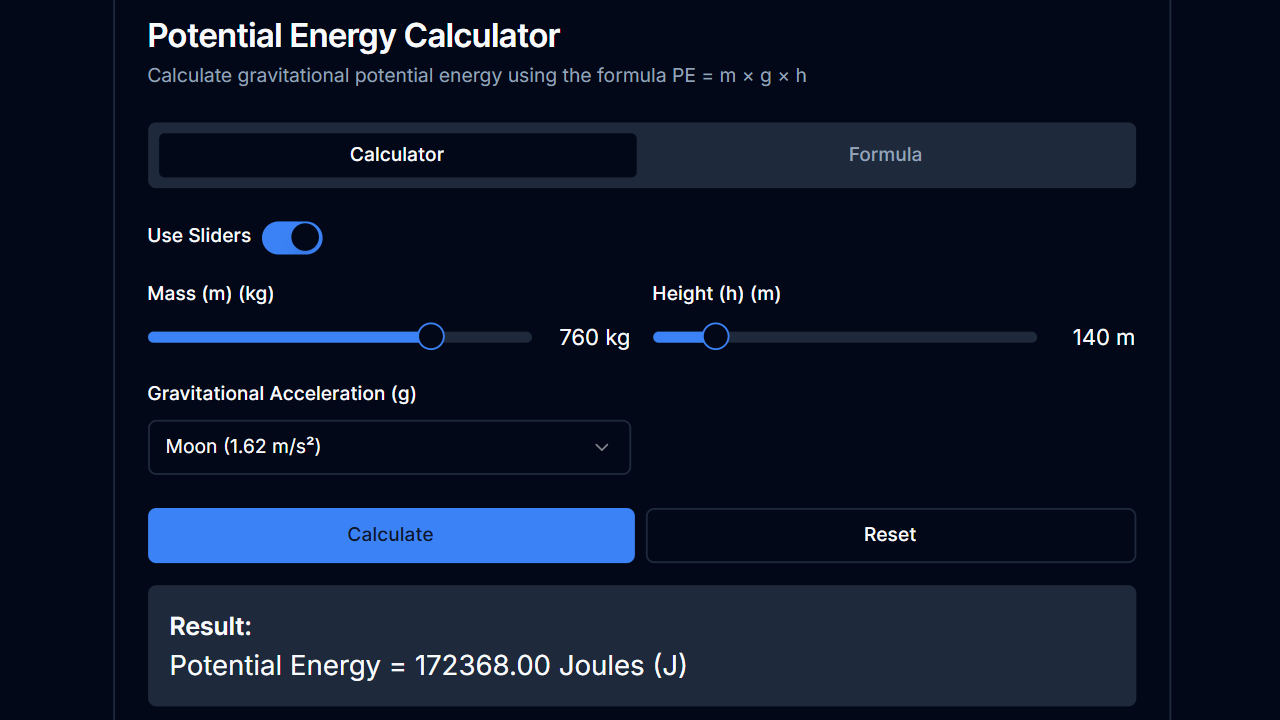Click the Result panel
1280x720 pixels.
pos(641,645)
